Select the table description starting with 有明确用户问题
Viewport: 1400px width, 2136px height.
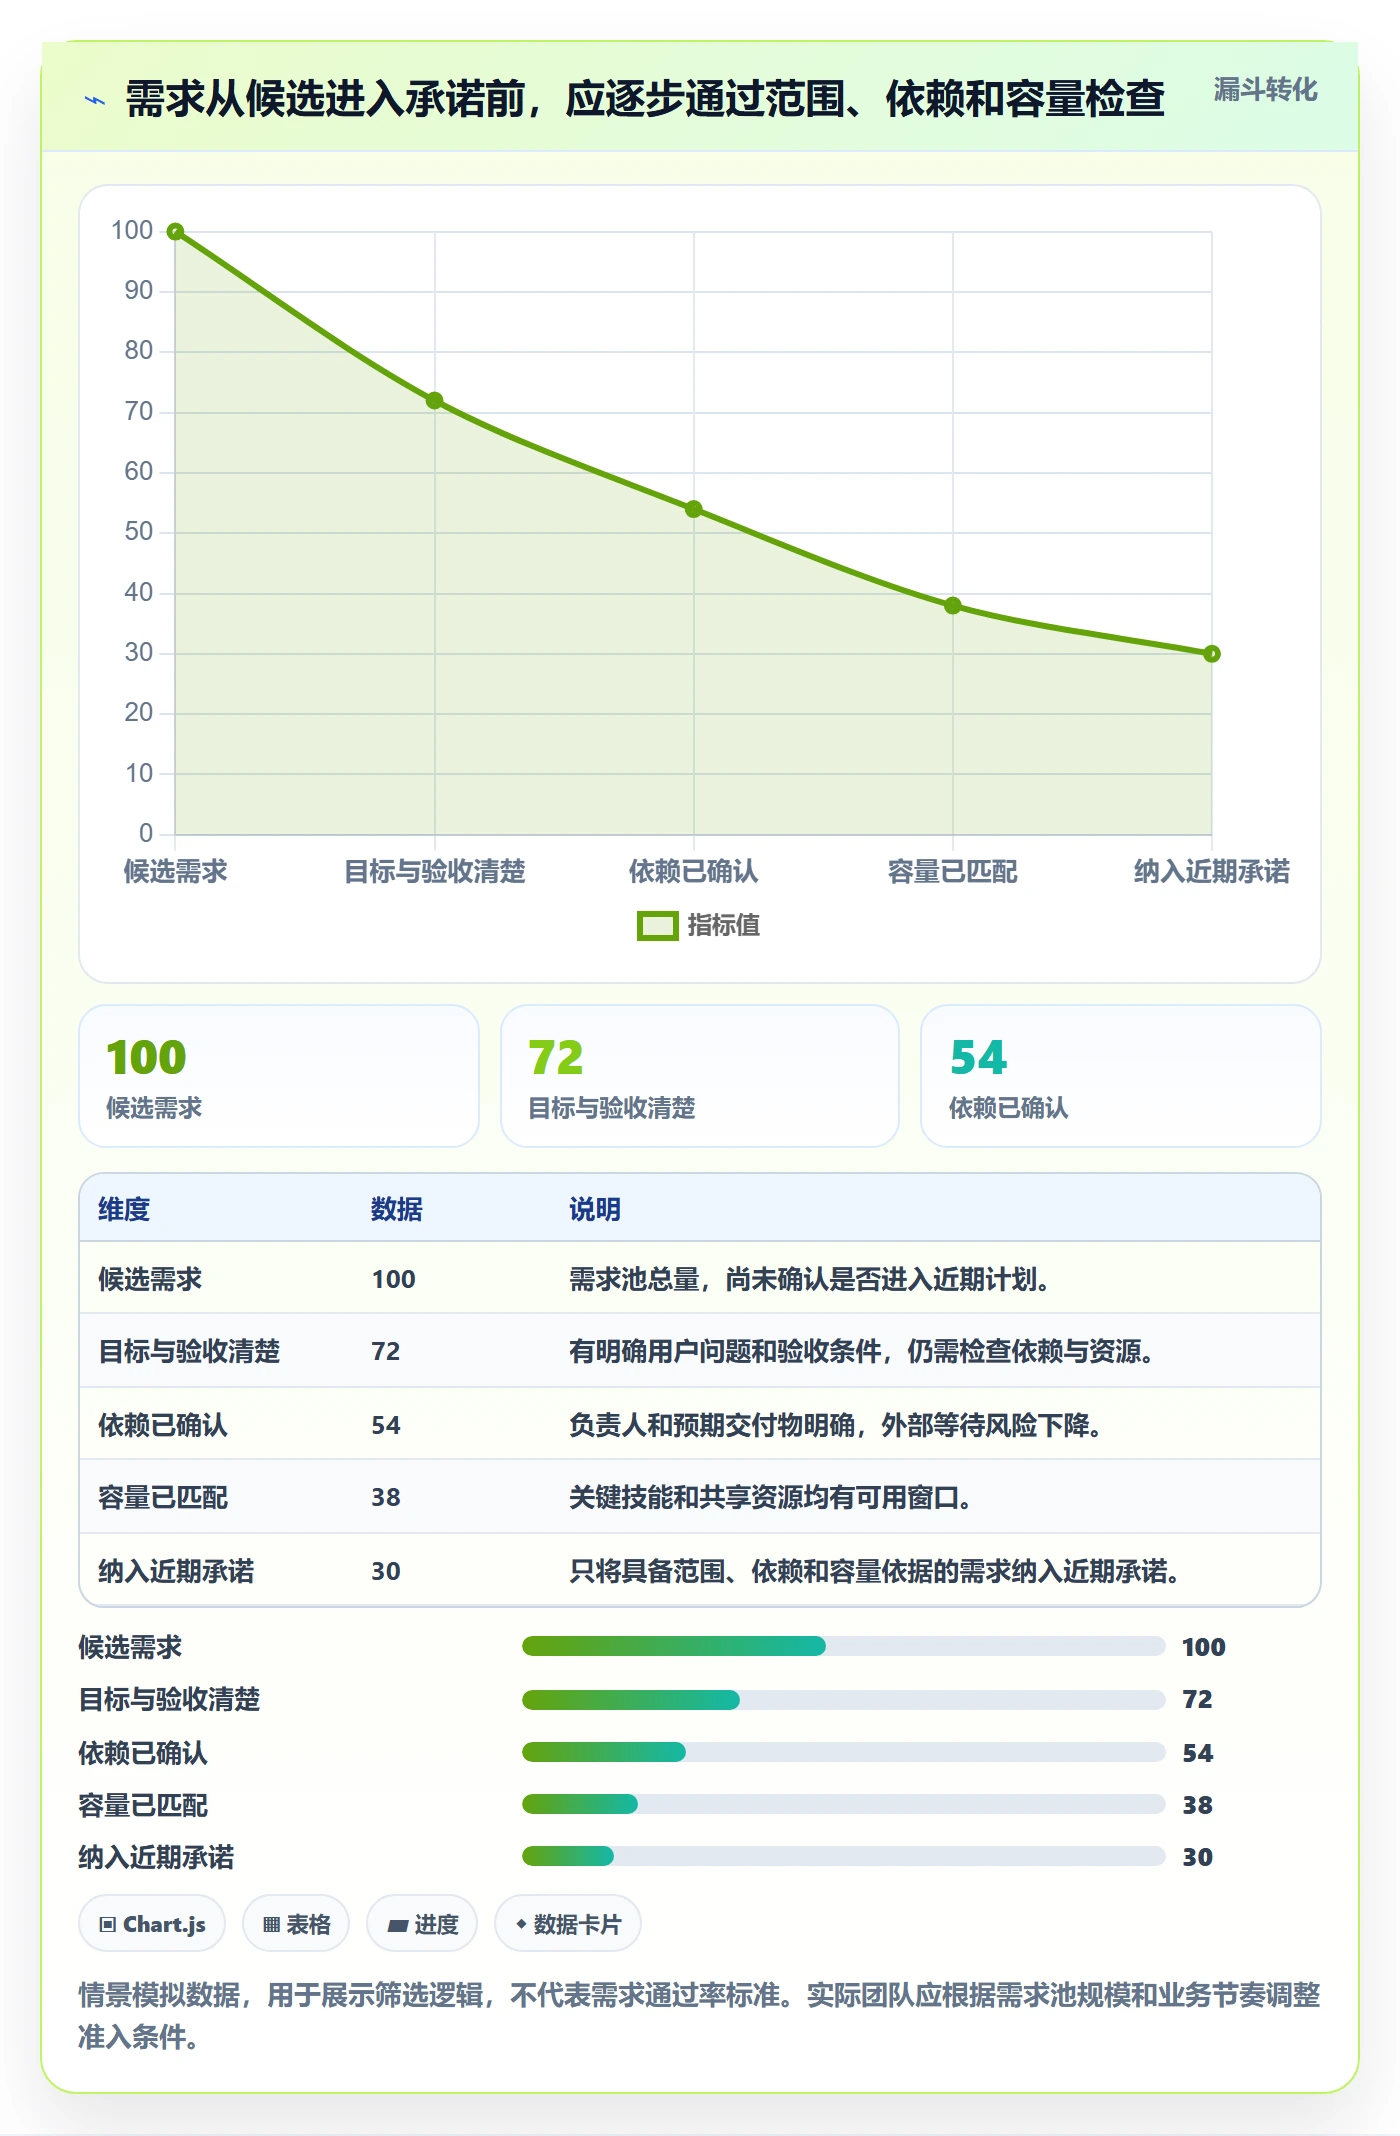(862, 1352)
